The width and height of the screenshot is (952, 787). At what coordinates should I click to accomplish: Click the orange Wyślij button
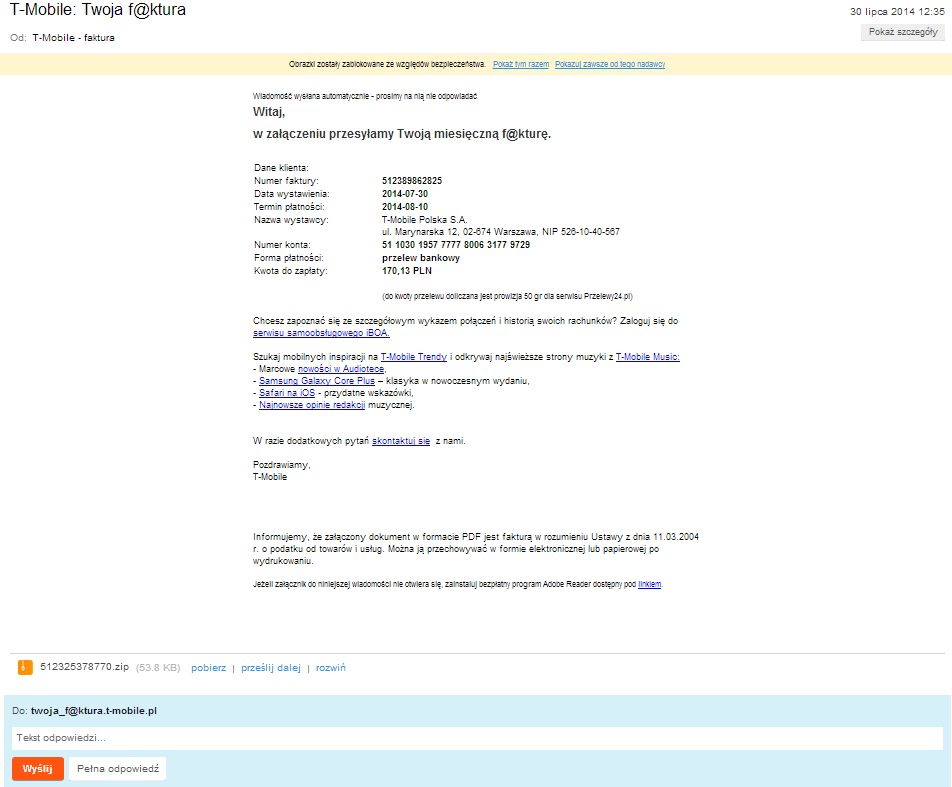pyautogui.click(x=38, y=769)
